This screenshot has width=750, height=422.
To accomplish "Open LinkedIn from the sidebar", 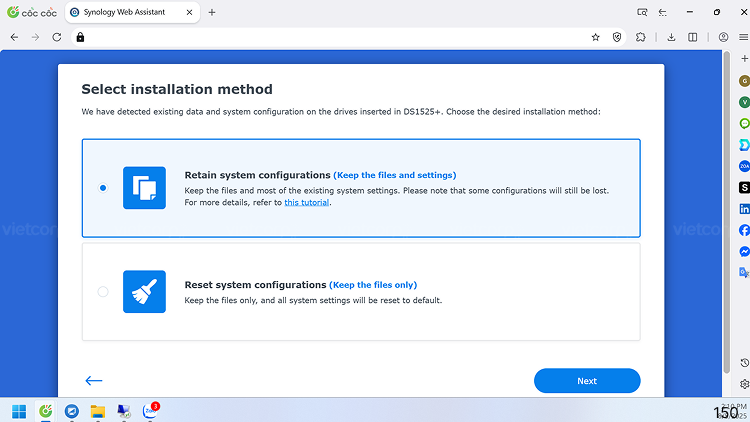I will click(x=744, y=209).
